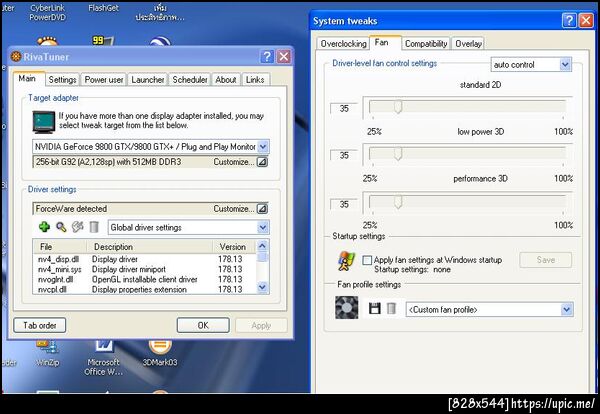This screenshot has width=600, height=414.
Task: Click the Description column header
Action: (x=150, y=246)
